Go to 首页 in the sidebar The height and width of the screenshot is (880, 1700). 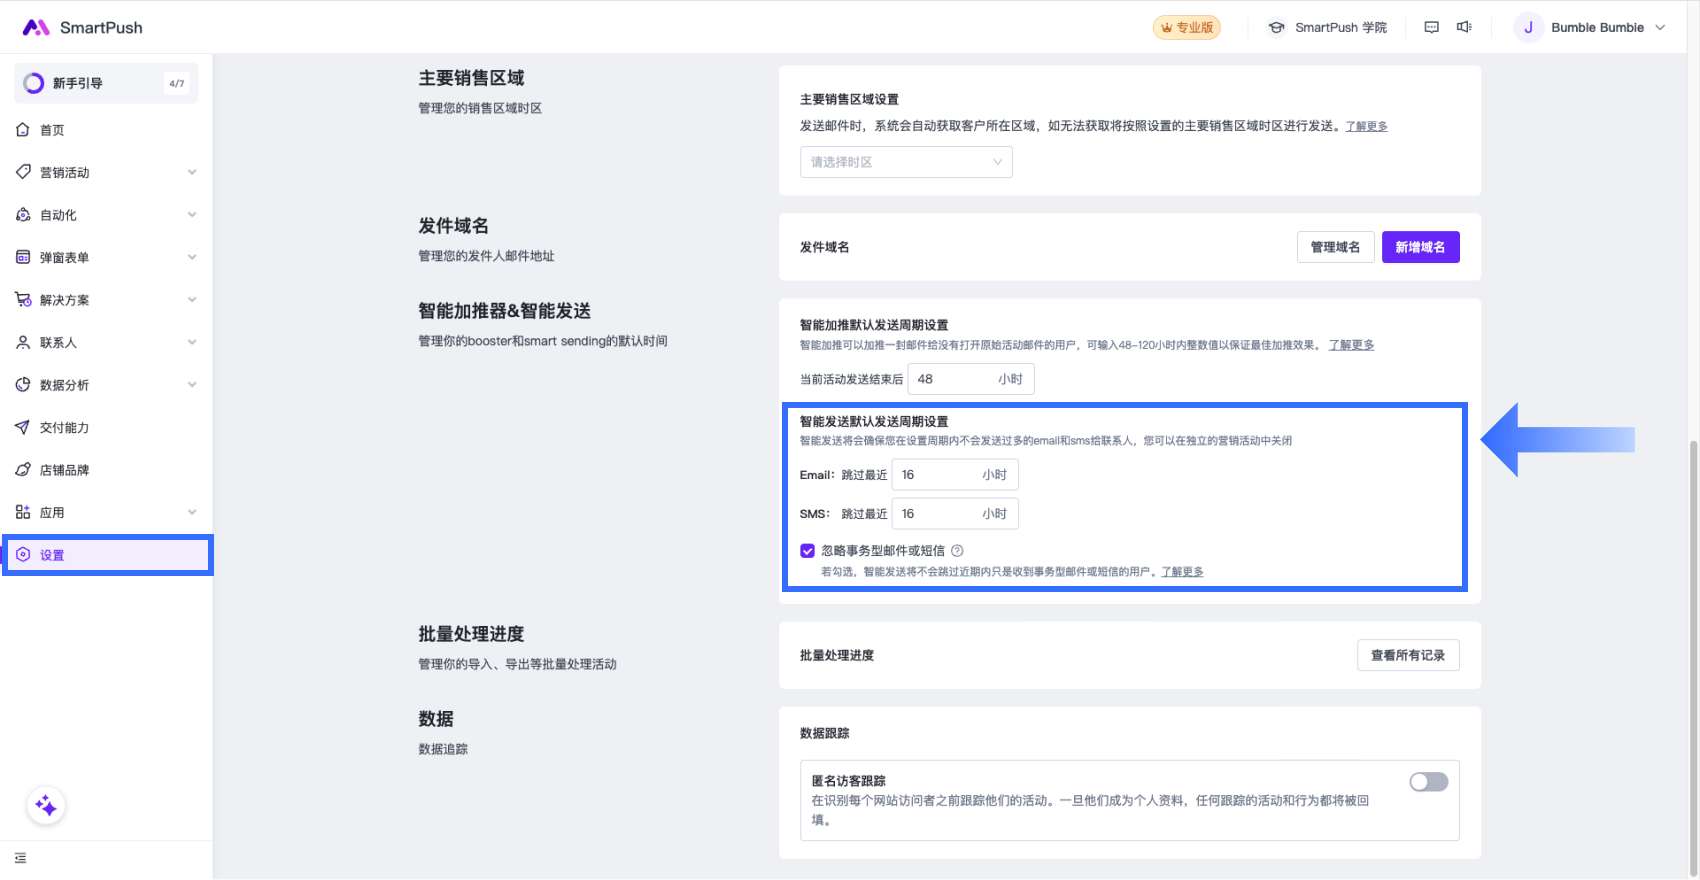[52, 130]
